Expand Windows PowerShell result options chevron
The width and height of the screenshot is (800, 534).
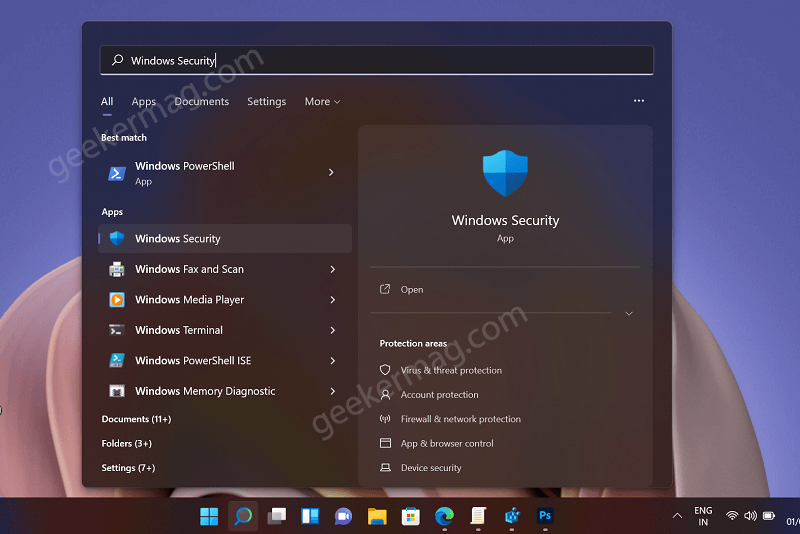tap(331, 172)
